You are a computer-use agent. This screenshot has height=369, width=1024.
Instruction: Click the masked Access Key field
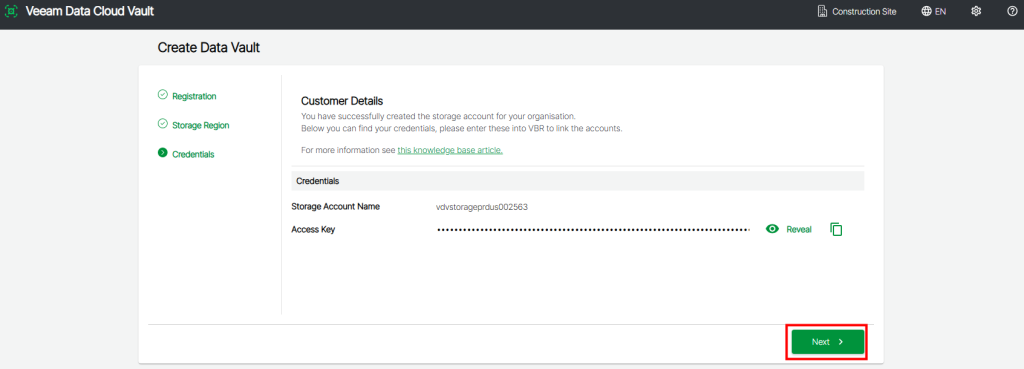(594, 229)
